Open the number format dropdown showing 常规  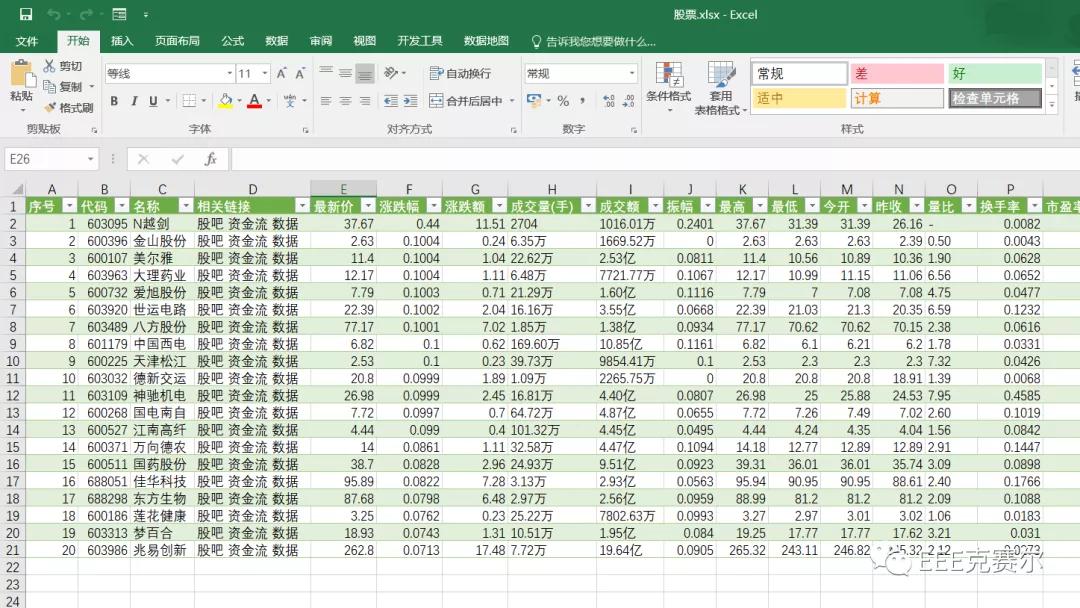[x=580, y=72]
